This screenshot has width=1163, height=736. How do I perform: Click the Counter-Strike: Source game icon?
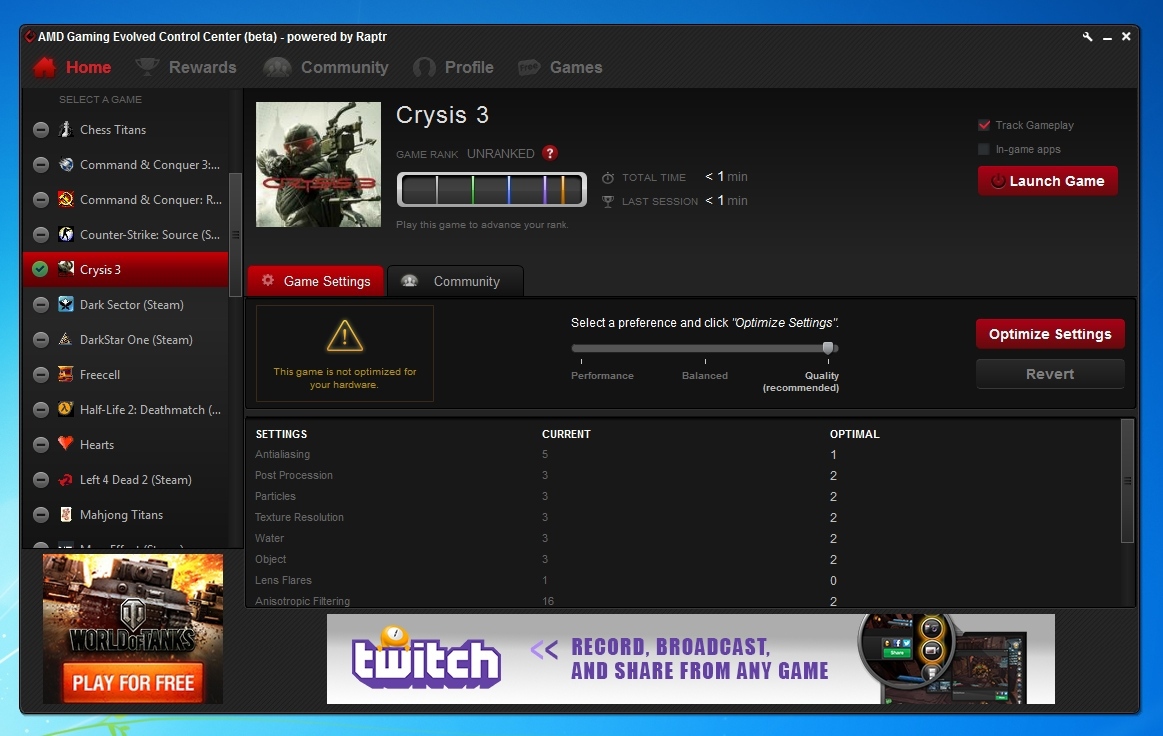point(66,234)
